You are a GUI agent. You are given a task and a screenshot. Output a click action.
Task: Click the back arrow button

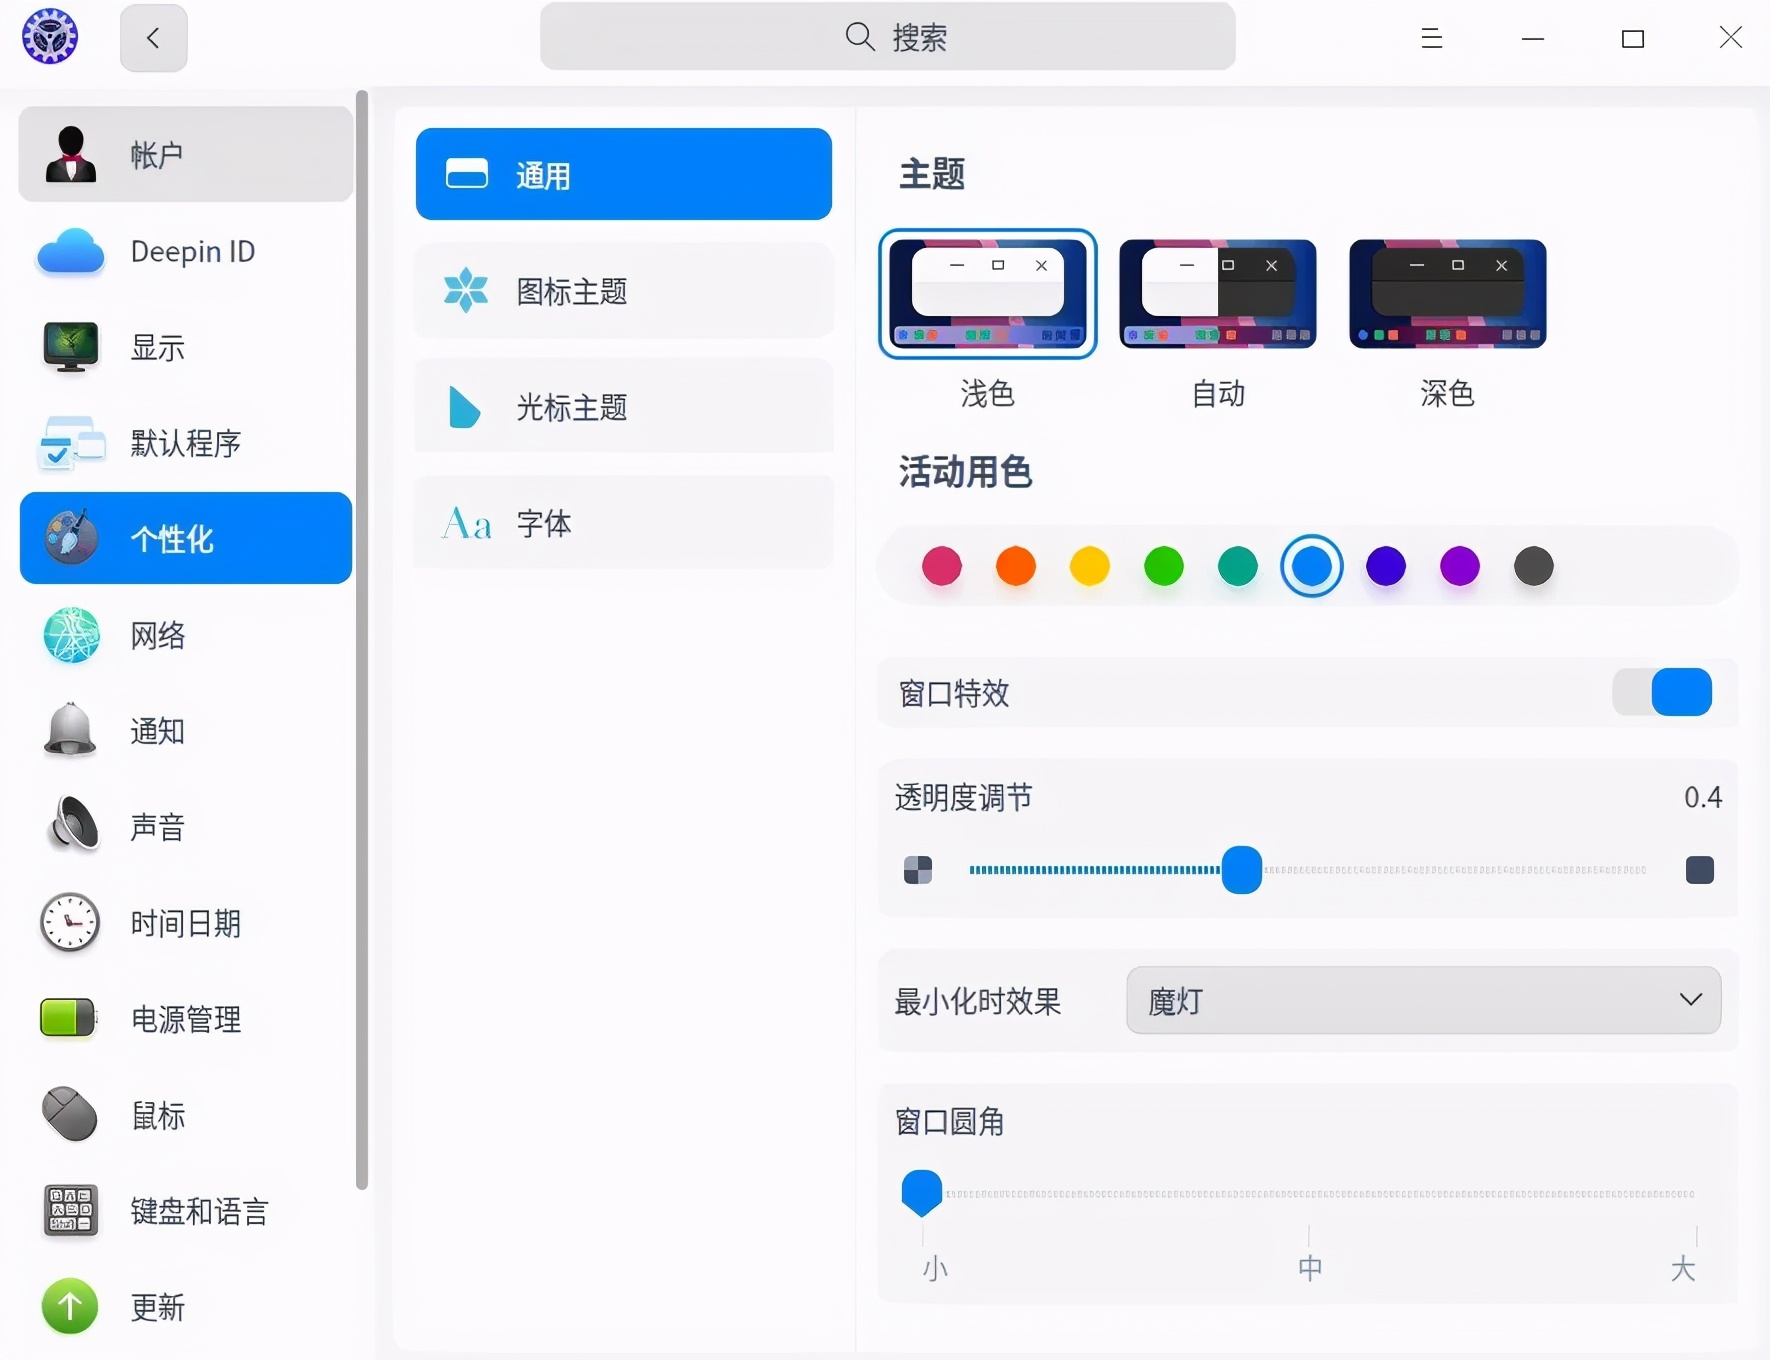point(152,37)
